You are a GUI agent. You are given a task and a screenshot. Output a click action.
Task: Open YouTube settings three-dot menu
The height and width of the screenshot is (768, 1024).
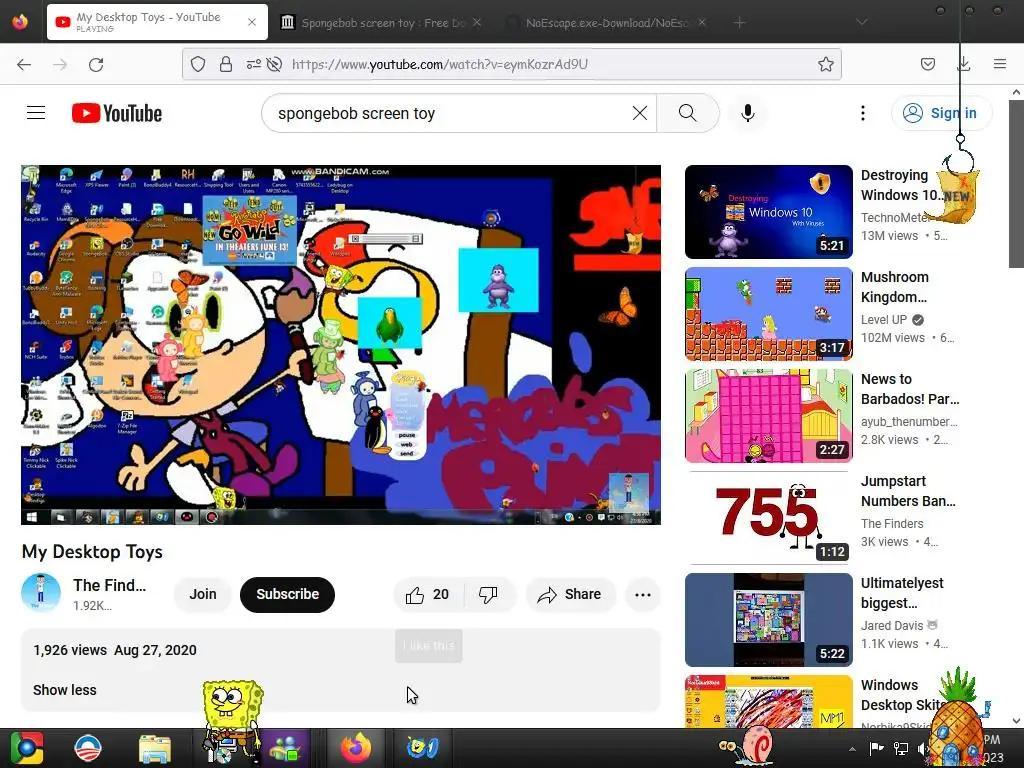pos(863,113)
